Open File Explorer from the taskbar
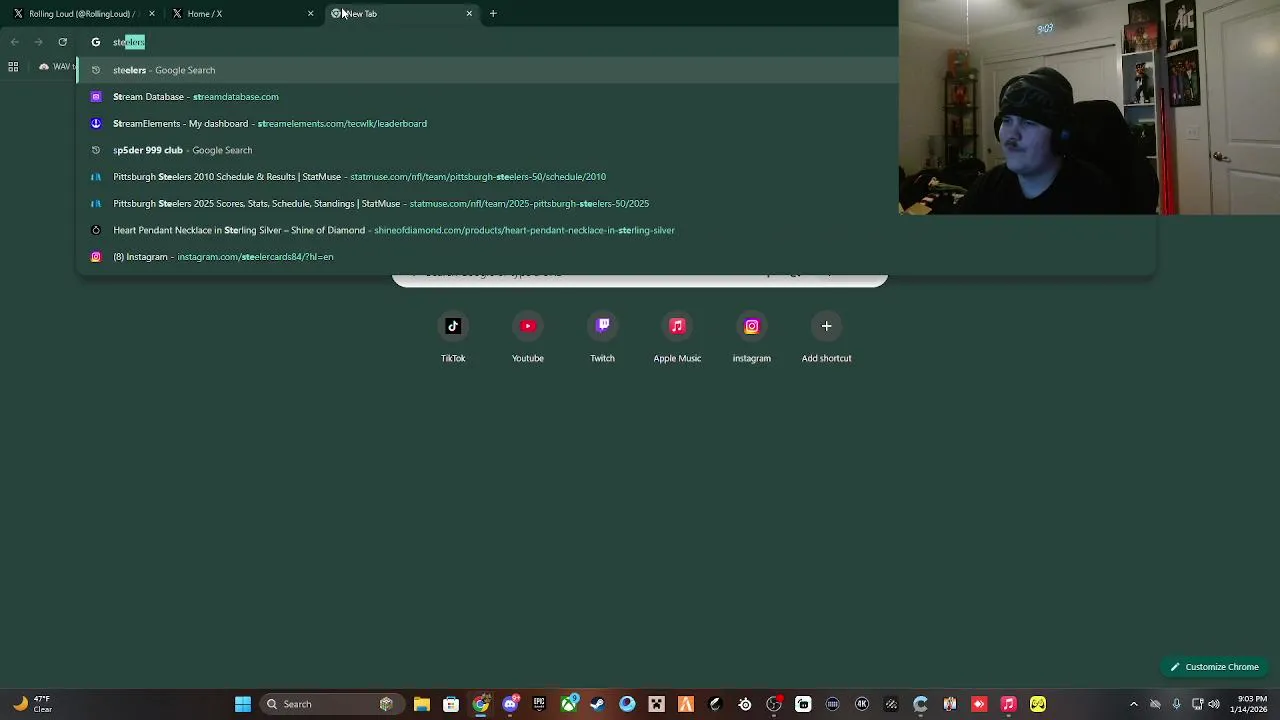Image resolution: width=1280 pixels, height=720 pixels. point(422,704)
